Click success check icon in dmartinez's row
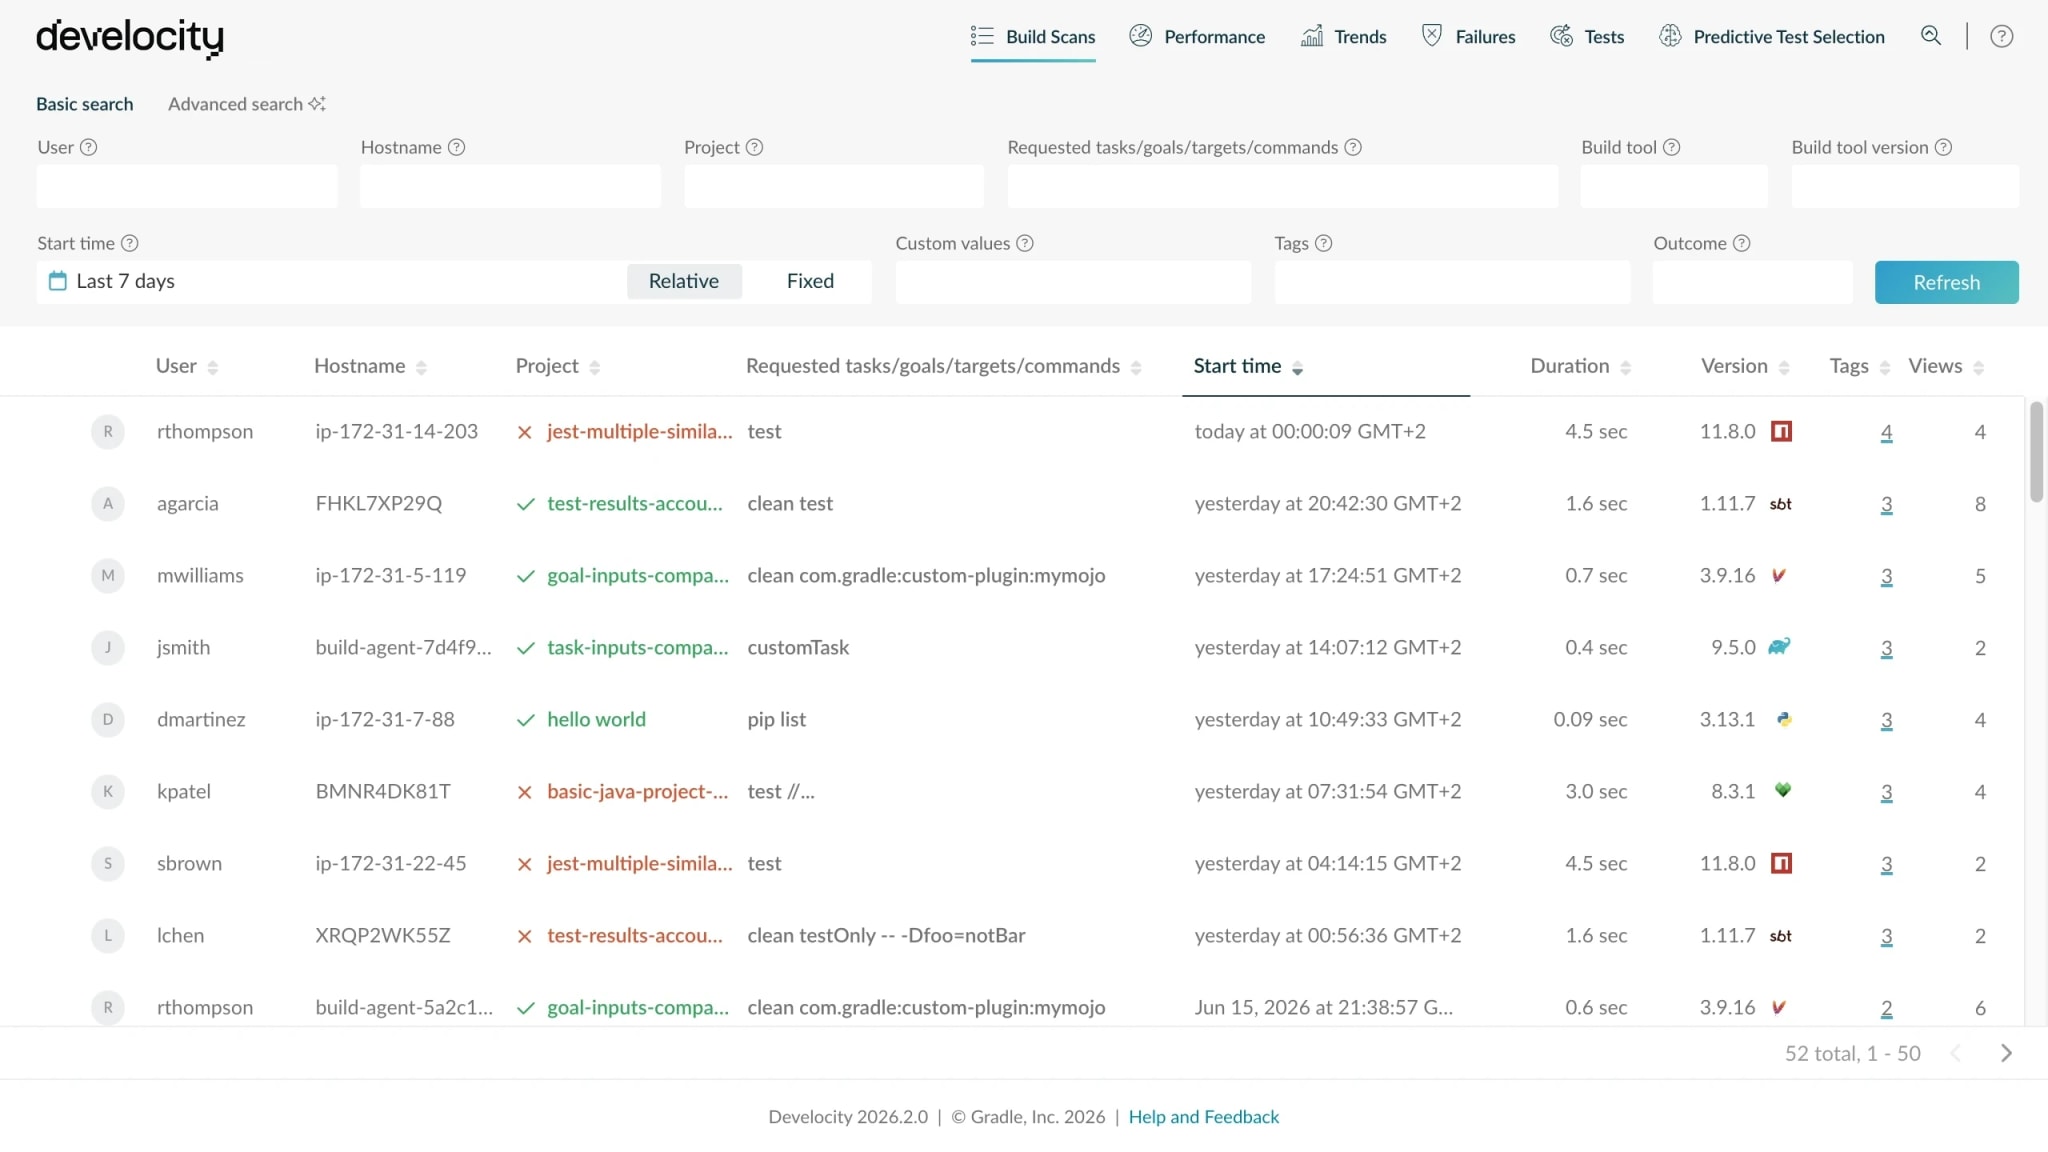 tap(526, 721)
